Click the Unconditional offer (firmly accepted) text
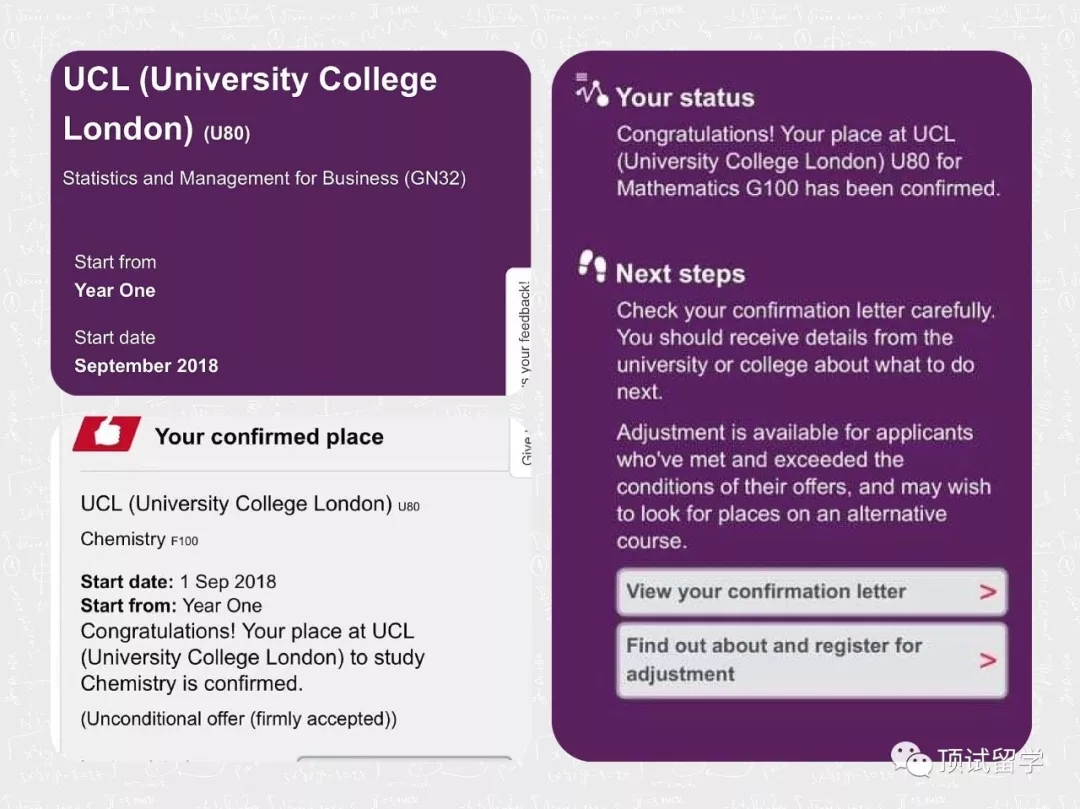The width and height of the screenshot is (1080, 809). 239,718
